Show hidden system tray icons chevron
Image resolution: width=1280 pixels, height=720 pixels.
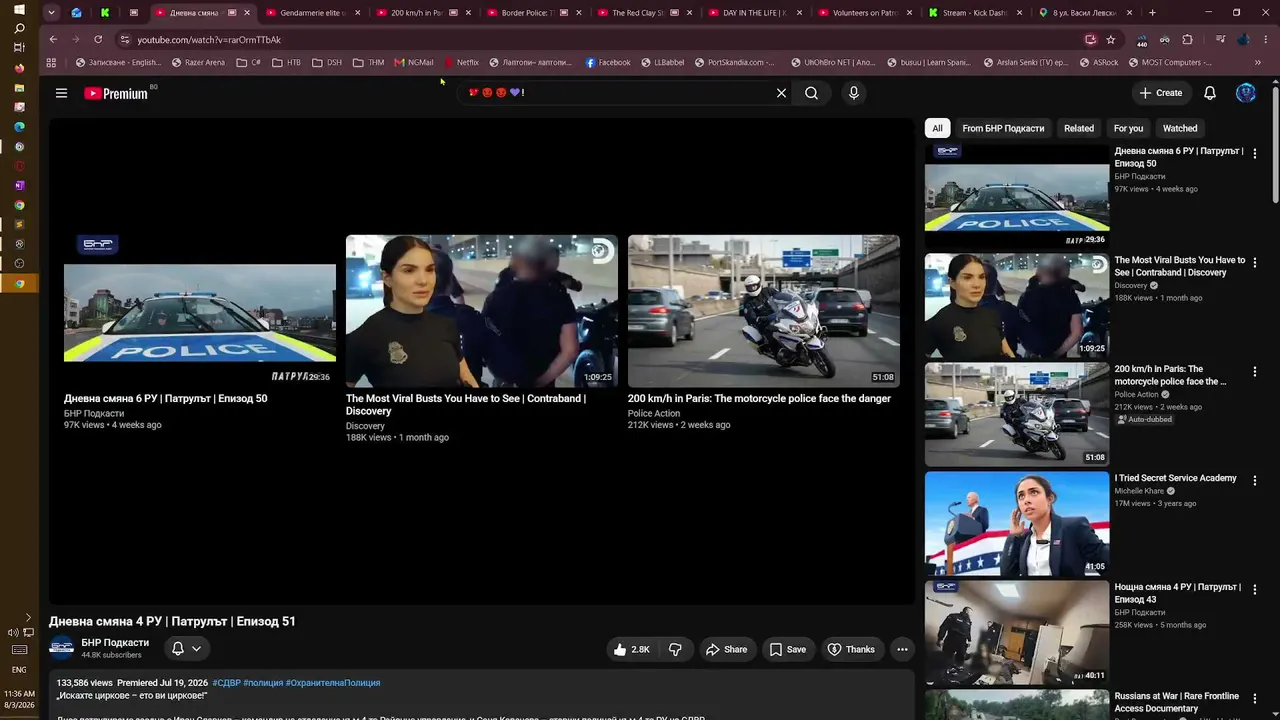coord(28,618)
